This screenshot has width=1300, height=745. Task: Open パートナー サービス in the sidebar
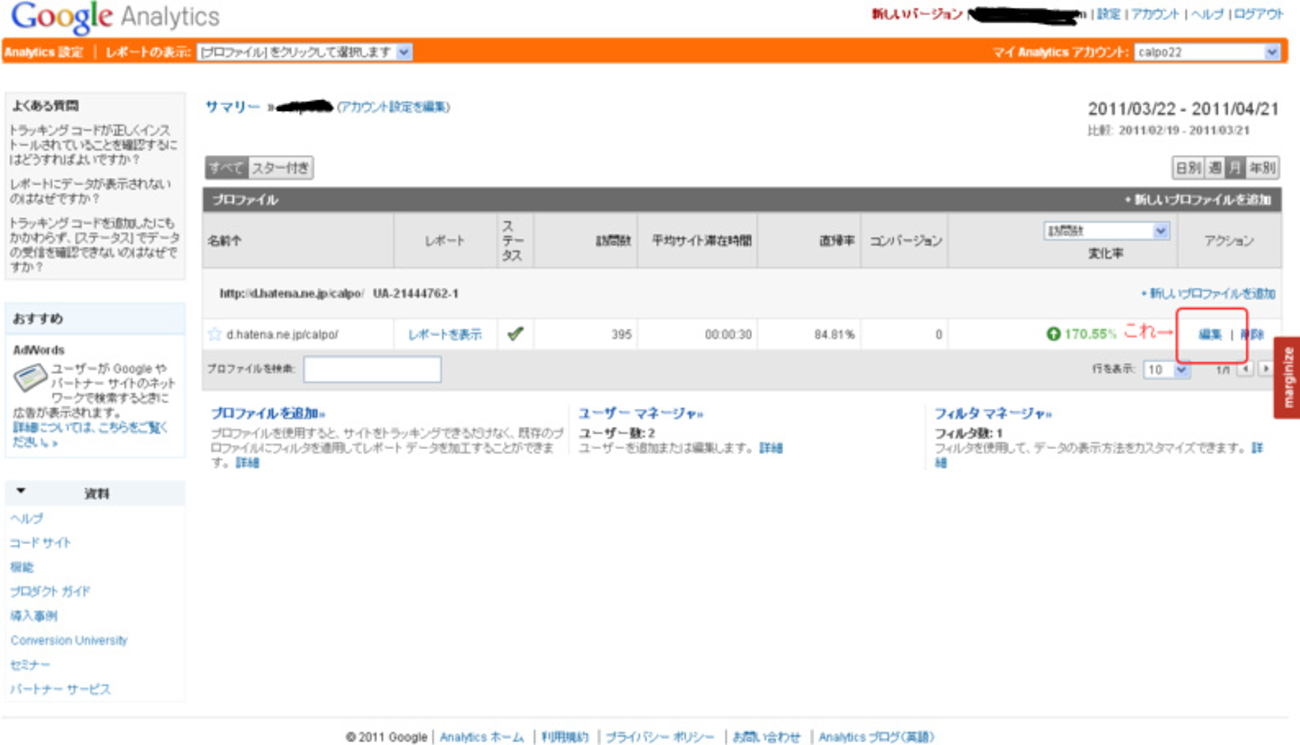click(60, 689)
